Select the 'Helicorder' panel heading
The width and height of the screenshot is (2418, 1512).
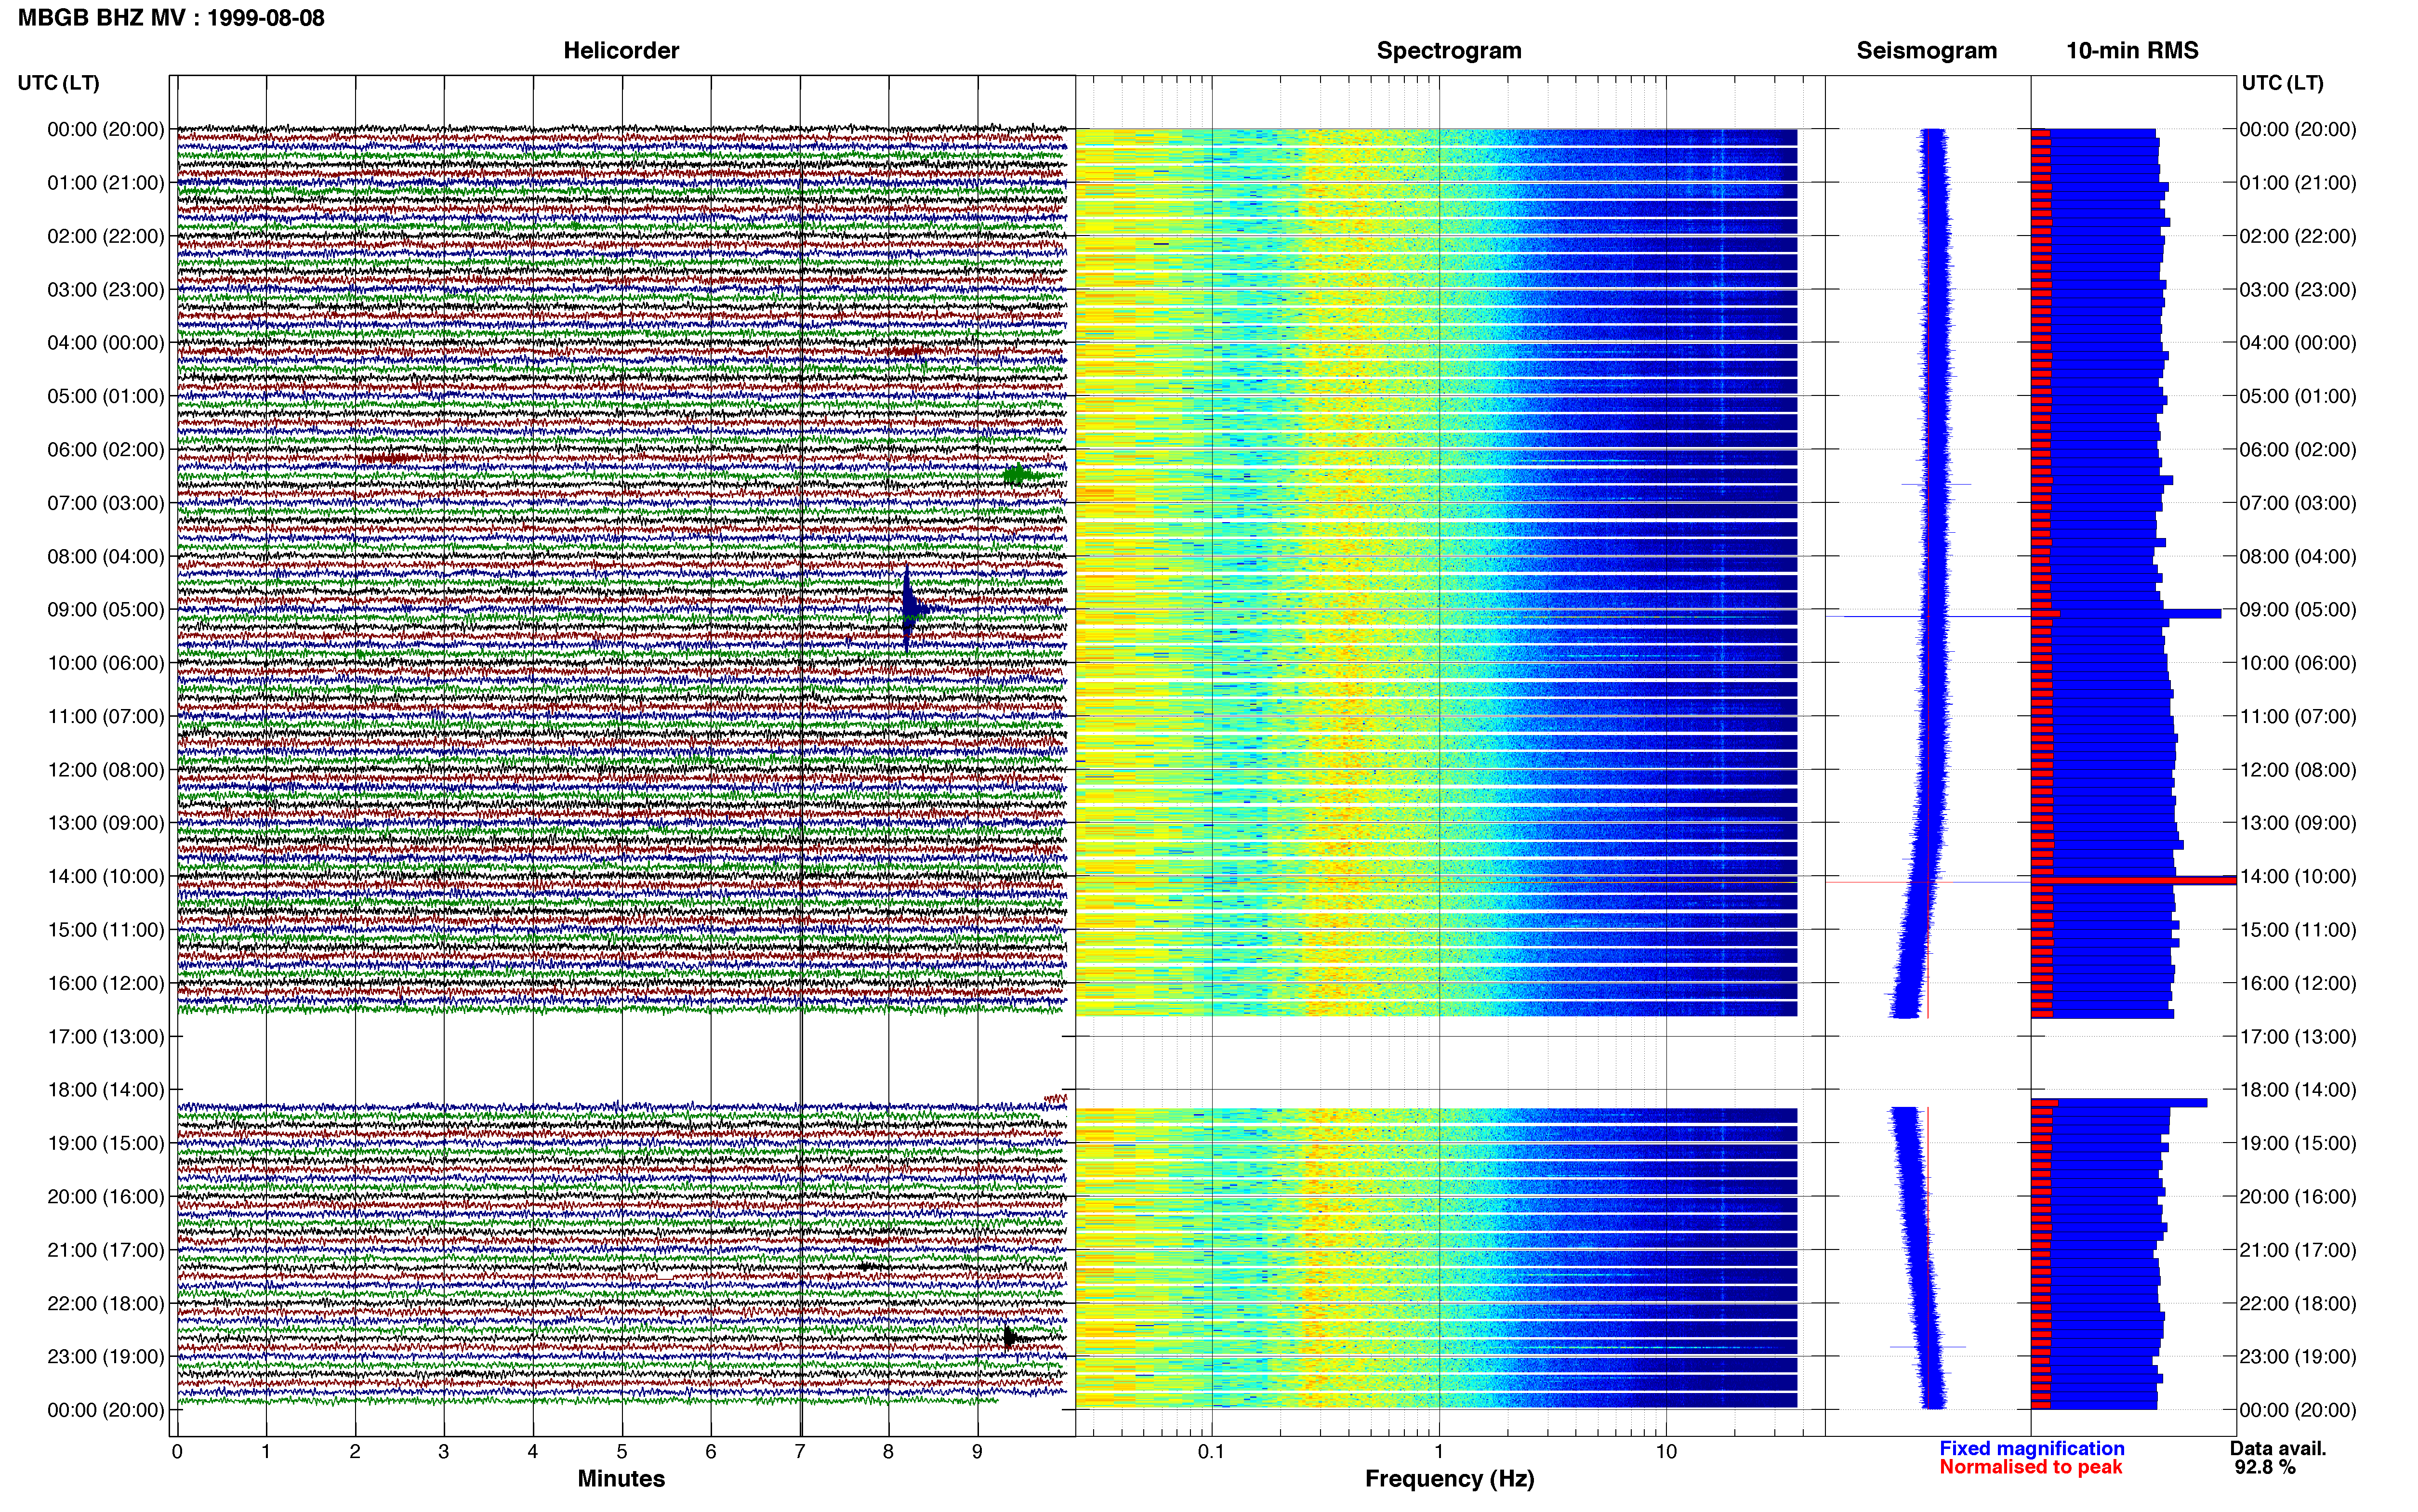tap(621, 51)
